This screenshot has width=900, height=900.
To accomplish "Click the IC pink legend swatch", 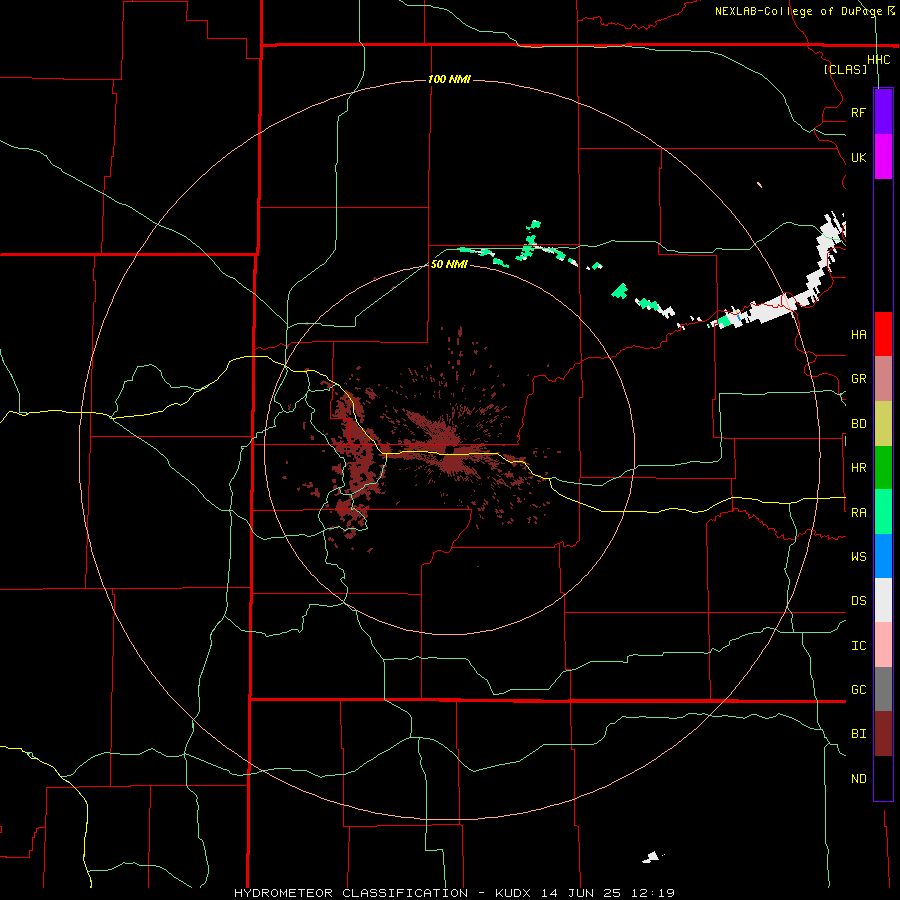I will pos(883,645).
